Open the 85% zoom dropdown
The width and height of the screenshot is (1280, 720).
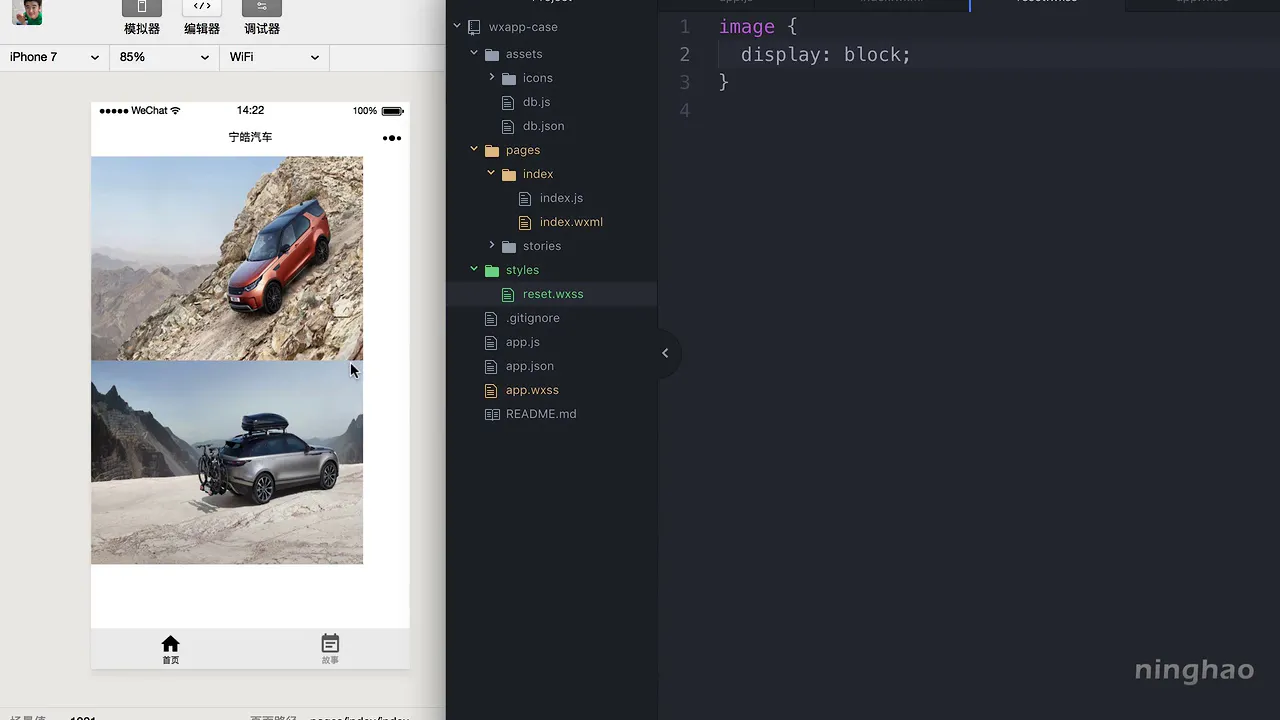(165, 57)
